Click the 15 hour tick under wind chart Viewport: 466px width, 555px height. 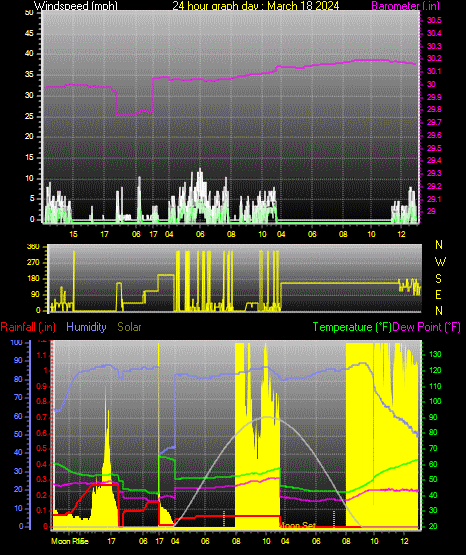click(x=73, y=234)
